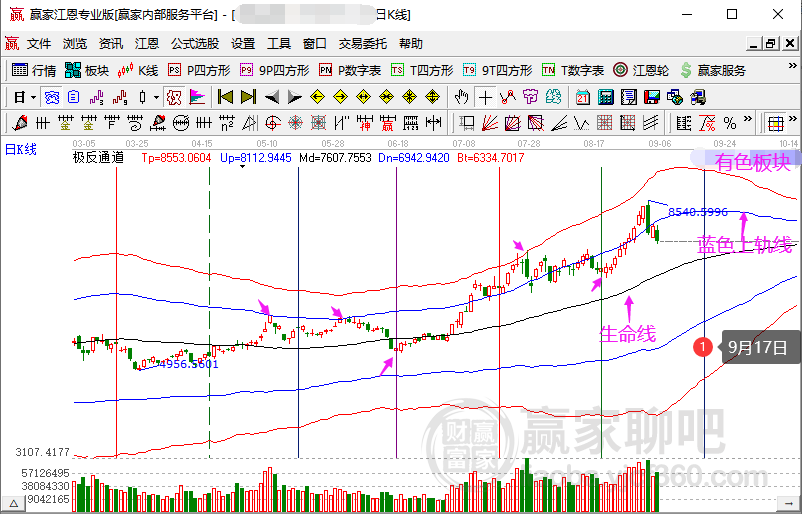
Task: Click the 日K线 chart label
Action: [x=20, y=150]
